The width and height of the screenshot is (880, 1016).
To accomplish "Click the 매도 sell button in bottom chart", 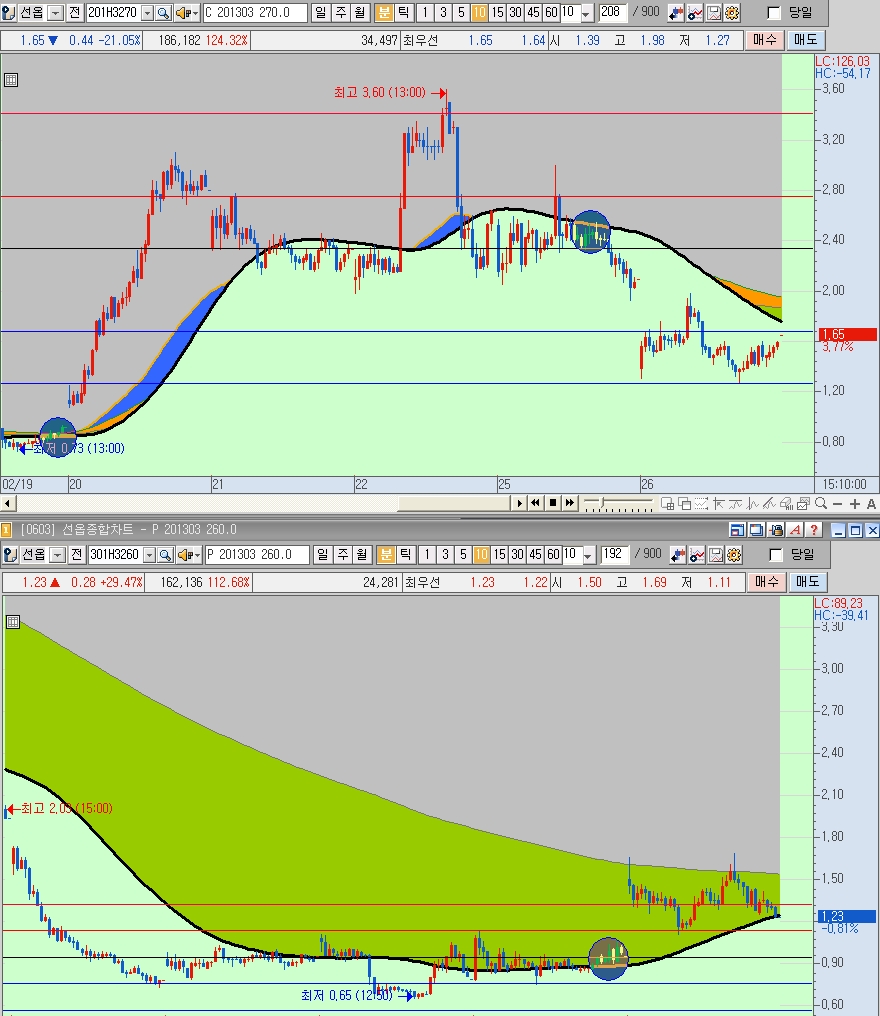I will coord(806,582).
